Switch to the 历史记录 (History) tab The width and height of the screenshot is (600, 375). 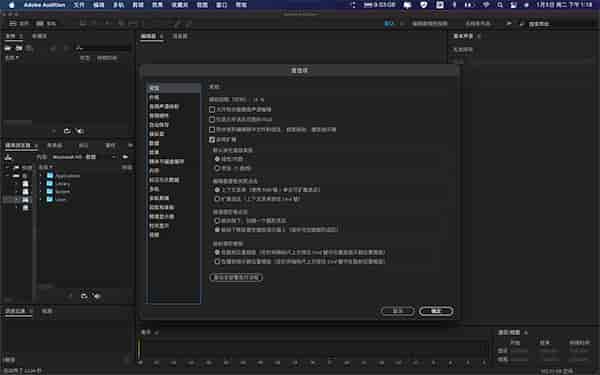click(16, 311)
